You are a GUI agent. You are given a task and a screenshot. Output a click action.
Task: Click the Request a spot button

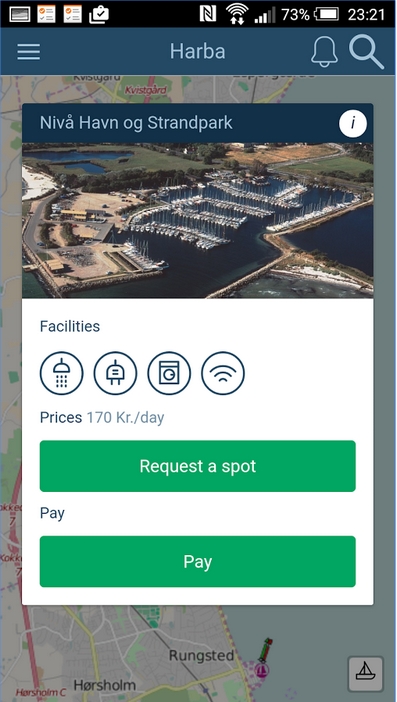pyautogui.click(x=198, y=466)
